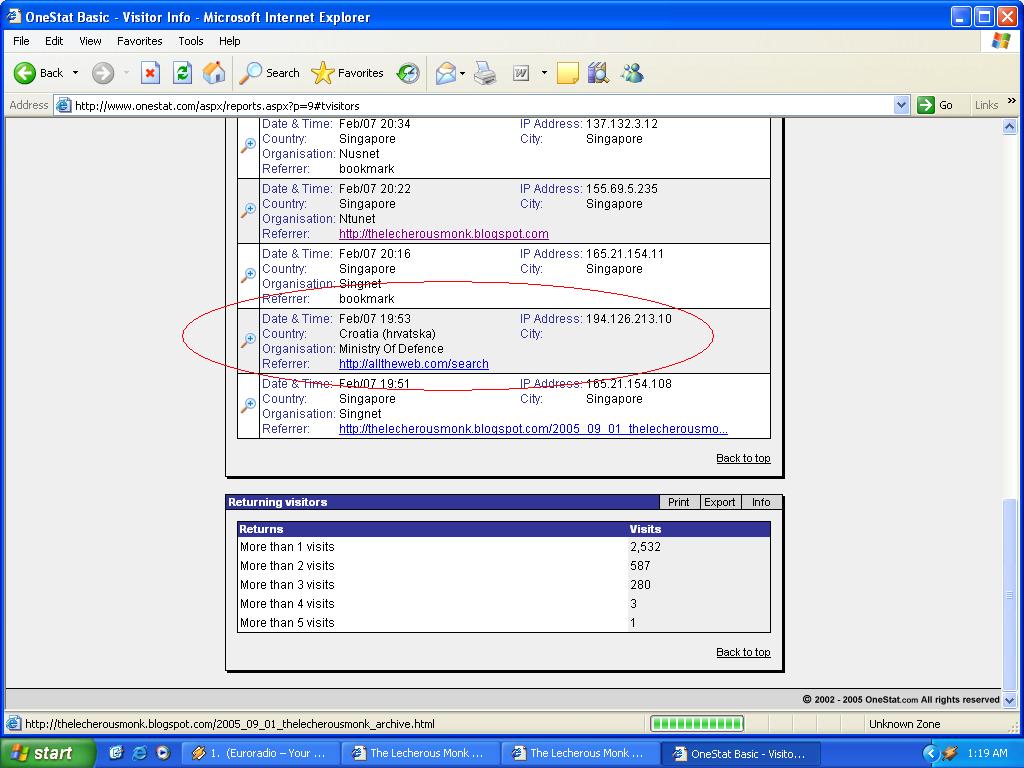Open the Favorites star toolbar button
The height and width of the screenshot is (768, 1024).
pos(347,72)
